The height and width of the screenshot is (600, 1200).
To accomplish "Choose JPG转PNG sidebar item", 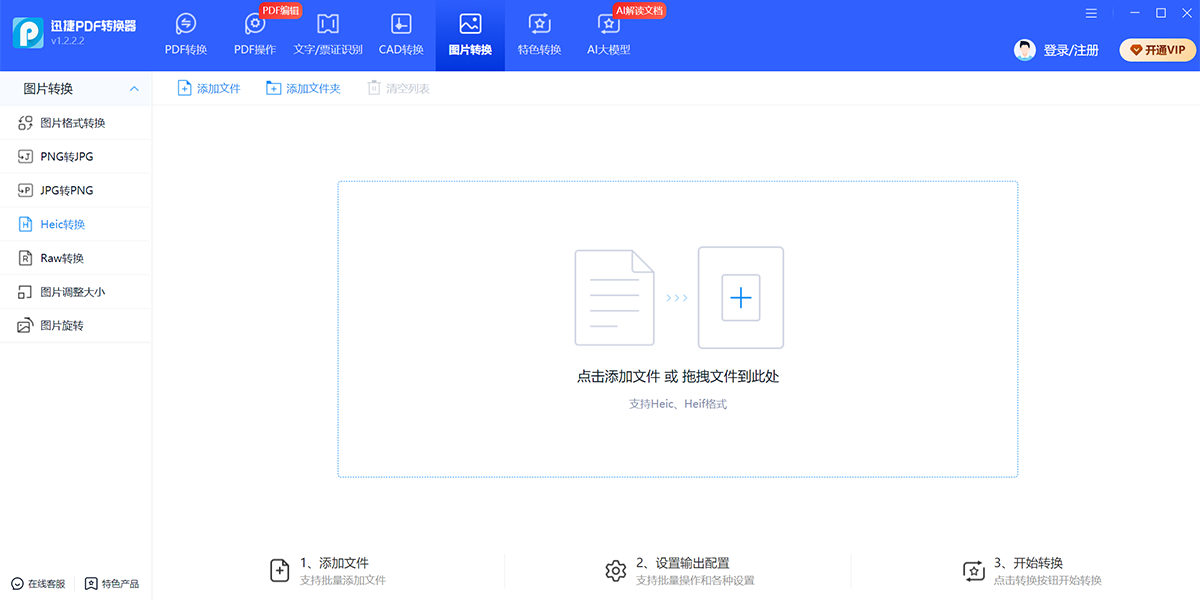I will click(x=66, y=190).
